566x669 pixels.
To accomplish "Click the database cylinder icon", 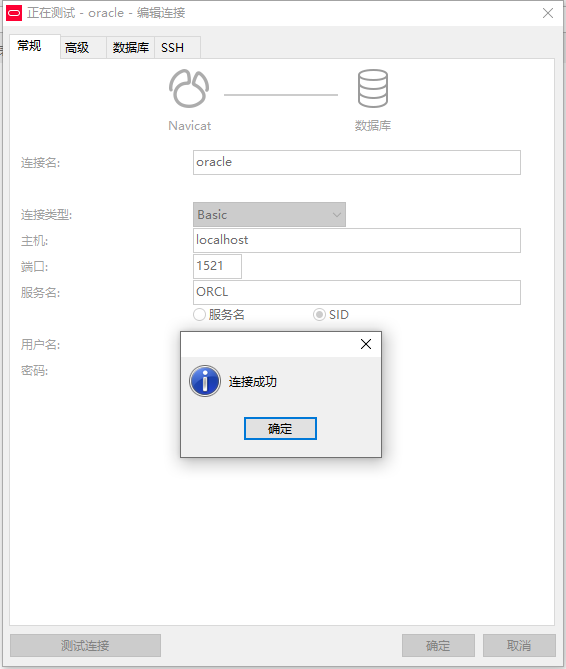I will pyautogui.click(x=373, y=88).
